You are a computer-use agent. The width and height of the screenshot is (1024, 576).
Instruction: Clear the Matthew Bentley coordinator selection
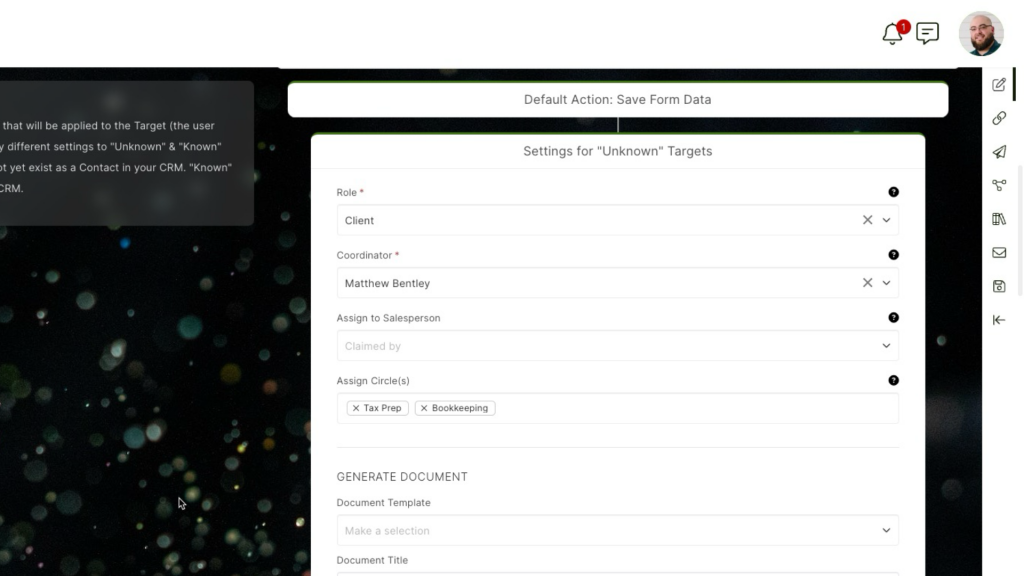[867, 283]
